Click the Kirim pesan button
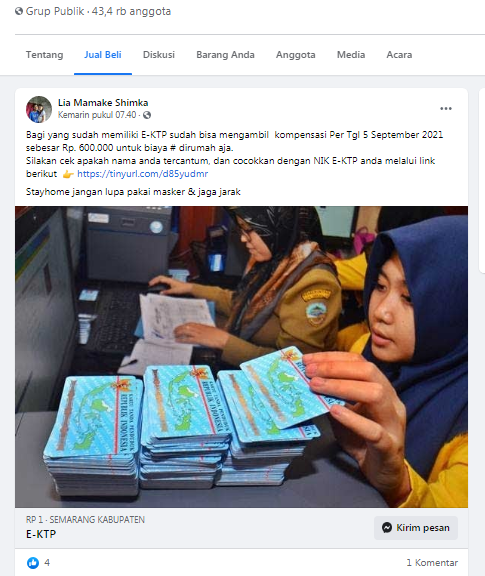485x576 pixels. click(416, 528)
